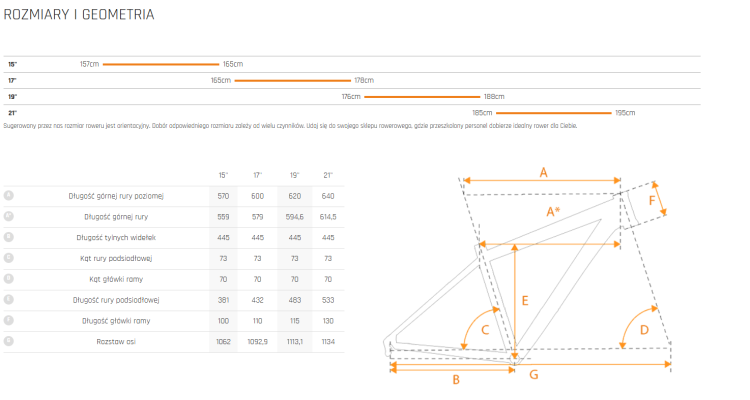This screenshot has width=750, height=400.
Task: Click the circular A icon beside Długość górnej rury poziomej
Action: 9,195
